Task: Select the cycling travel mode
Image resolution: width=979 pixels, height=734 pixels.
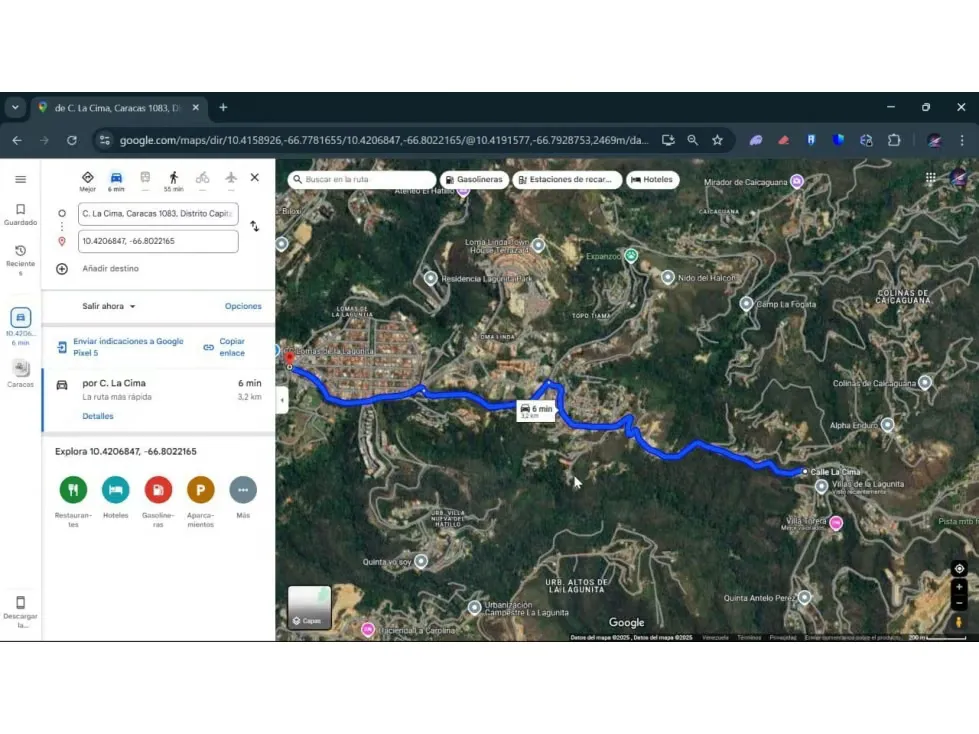Action: point(202,181)
